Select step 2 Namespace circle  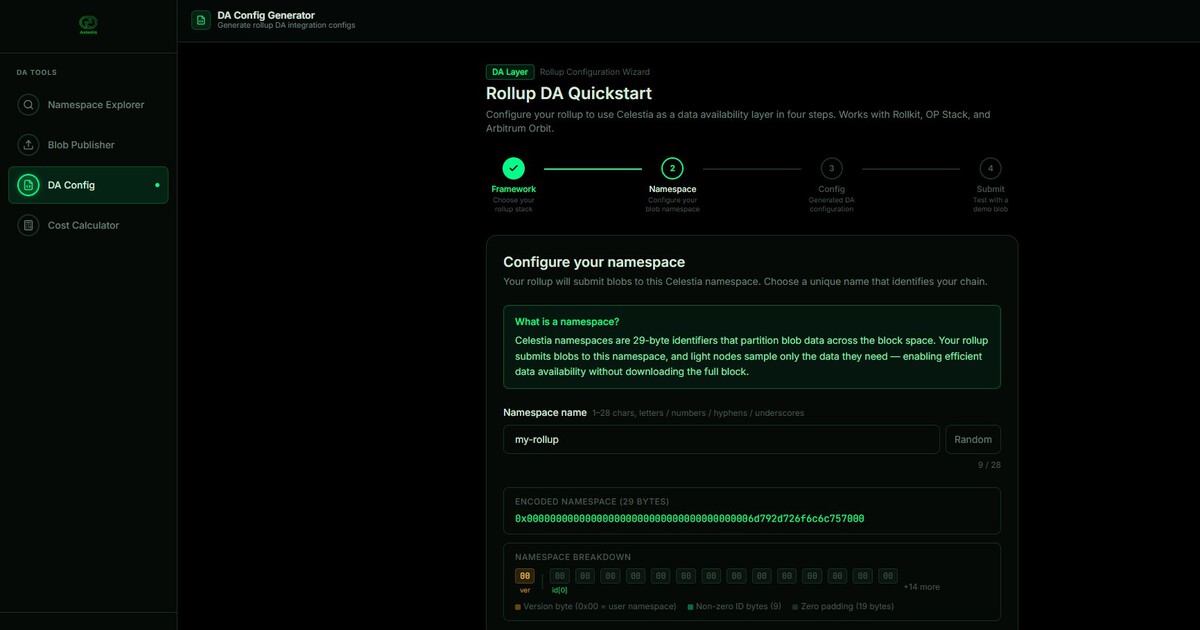tap(672, 168)
